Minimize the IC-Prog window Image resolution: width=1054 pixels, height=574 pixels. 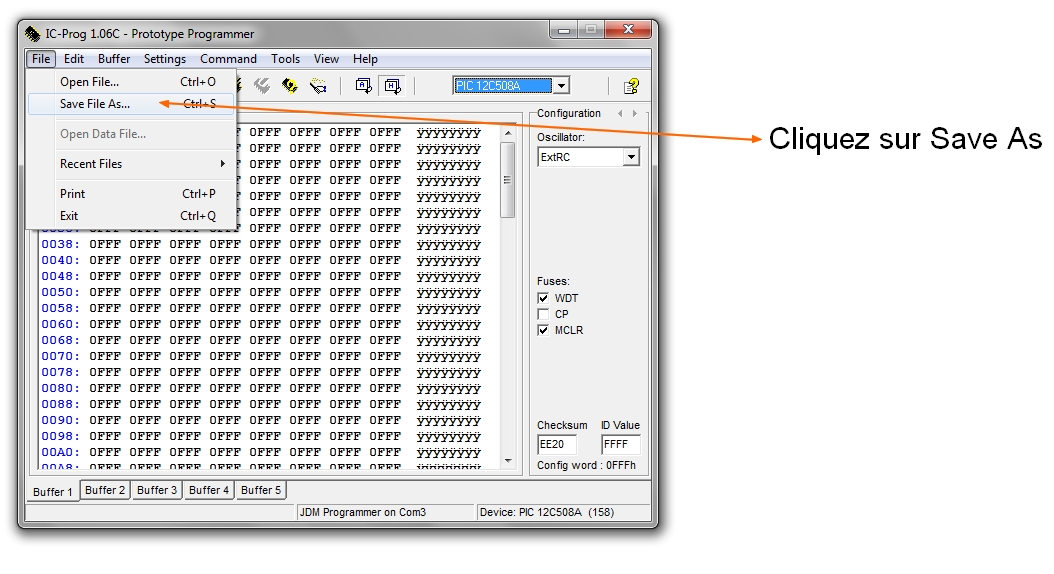564,30
